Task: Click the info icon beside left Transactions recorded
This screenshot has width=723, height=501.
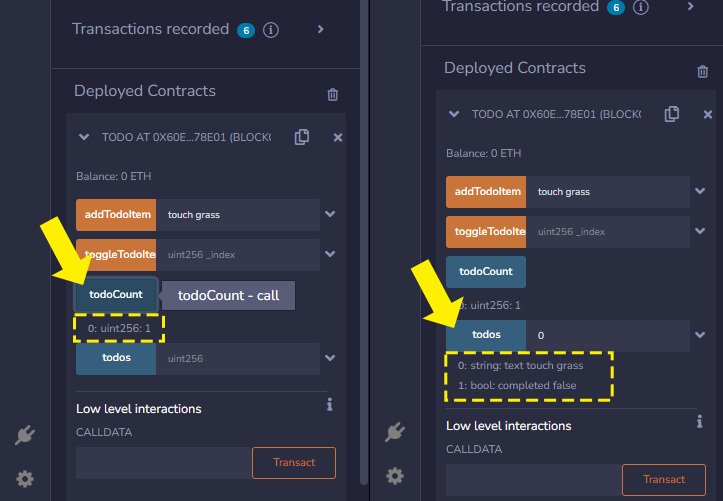Action: pyautogui.click(x=271, y=29)
